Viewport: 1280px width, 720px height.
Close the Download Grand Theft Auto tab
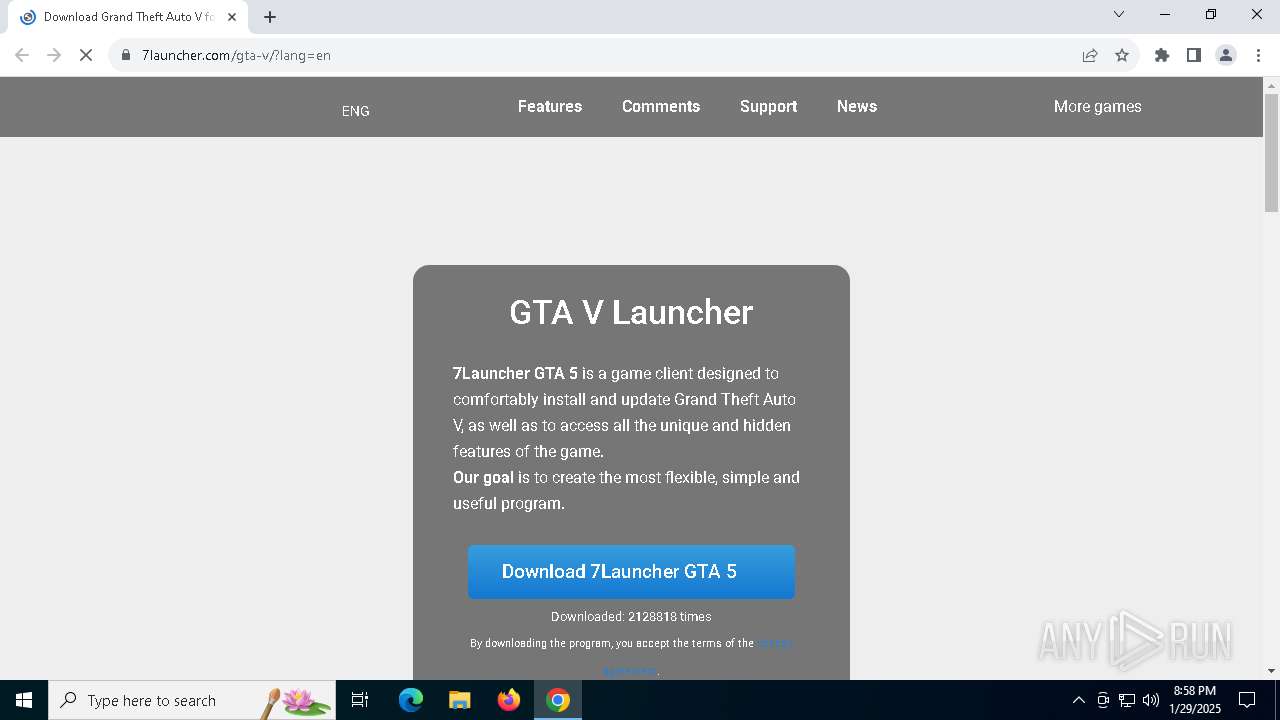pos(232,17)
